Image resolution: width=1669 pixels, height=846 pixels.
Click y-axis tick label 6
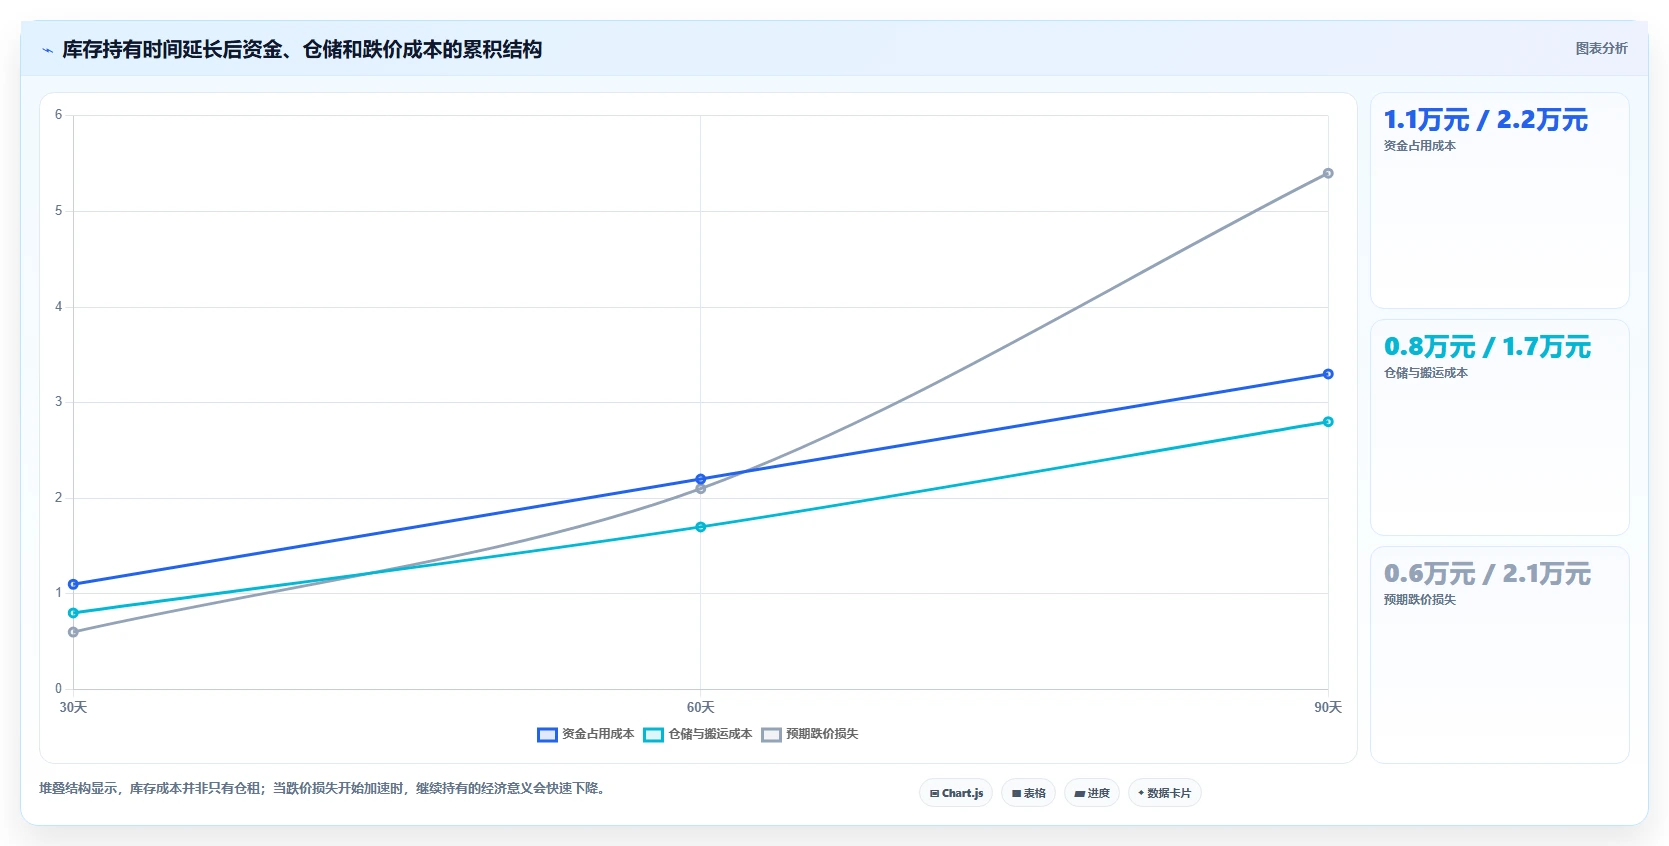click(x=58, y=115)
